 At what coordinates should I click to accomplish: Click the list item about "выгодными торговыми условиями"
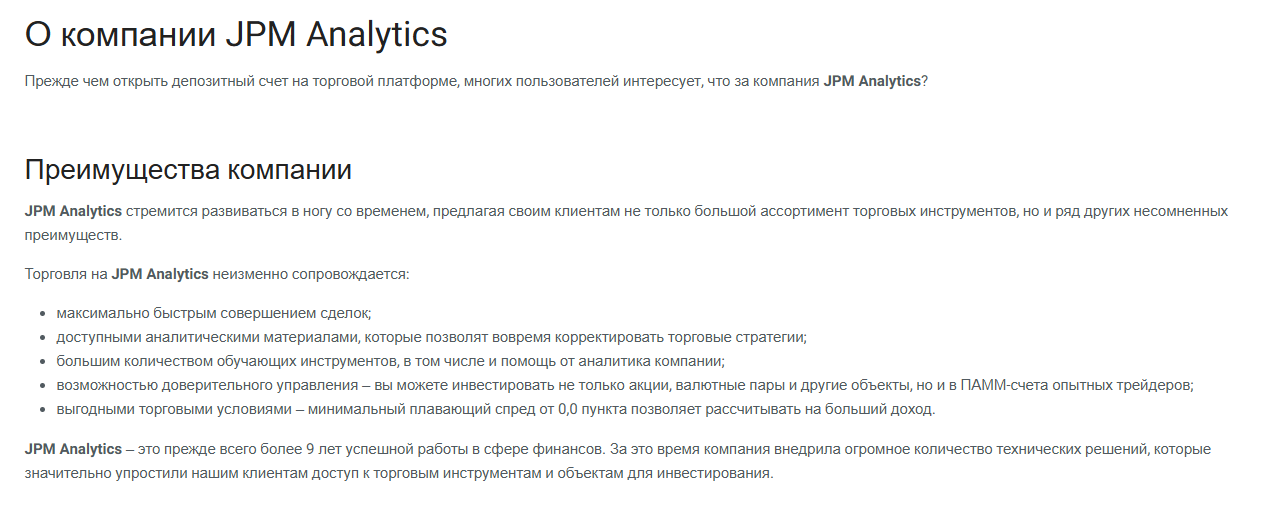pos(495,409)
